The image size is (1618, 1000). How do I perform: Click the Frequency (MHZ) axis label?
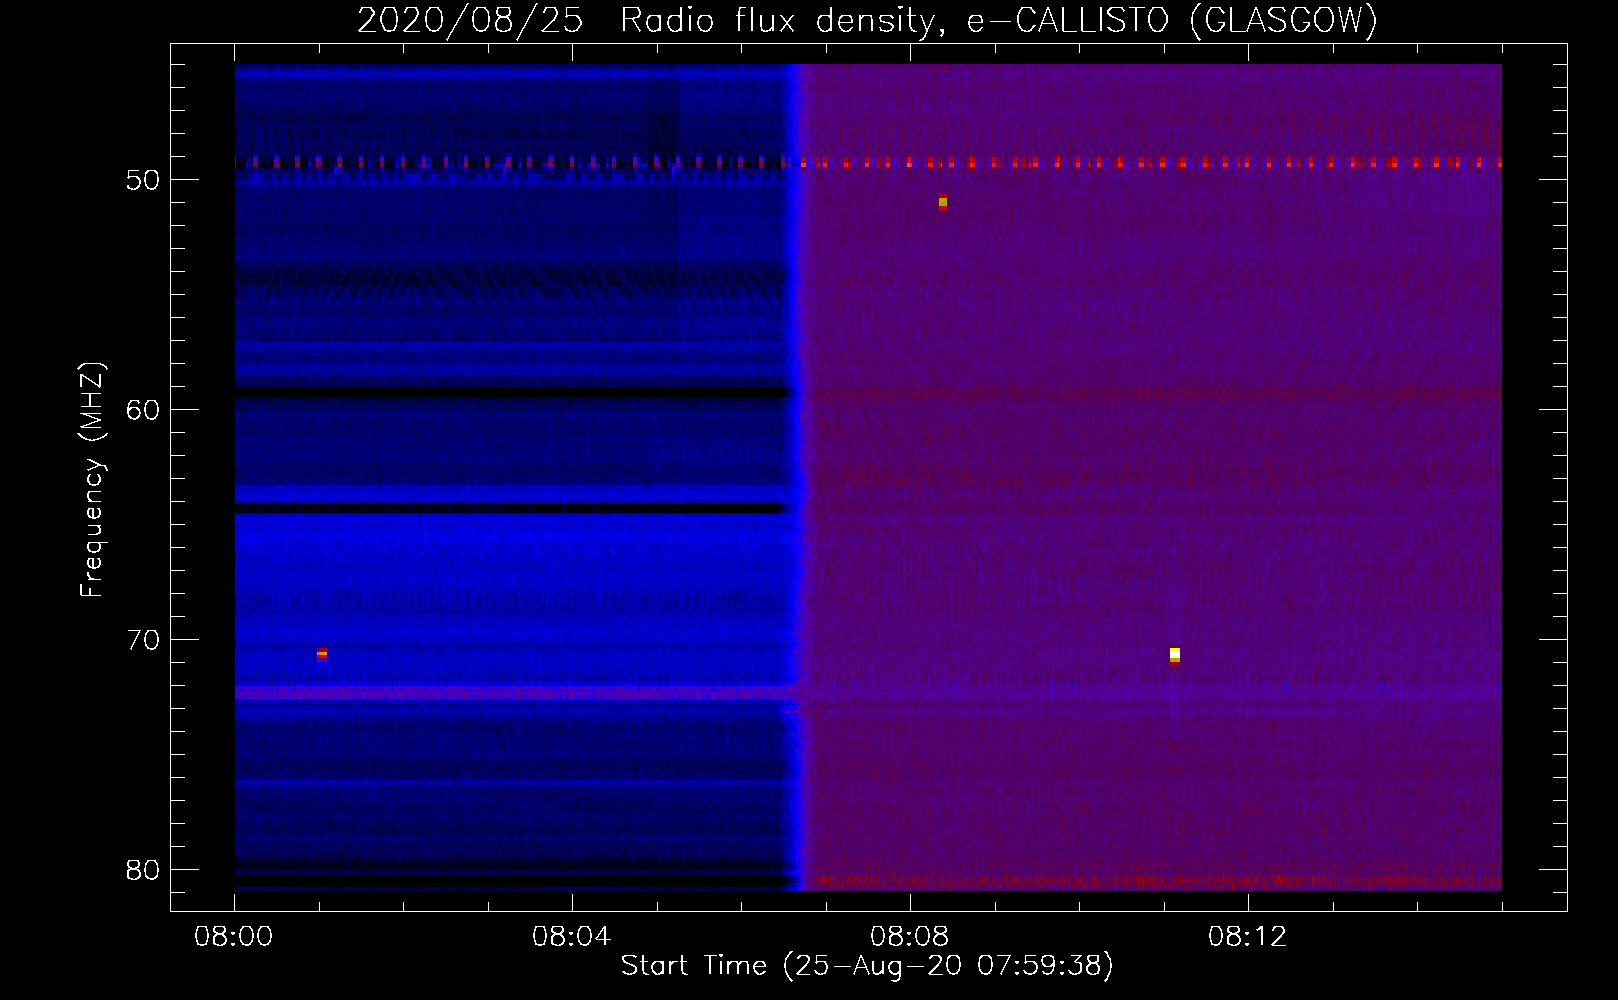coord(92,480)
